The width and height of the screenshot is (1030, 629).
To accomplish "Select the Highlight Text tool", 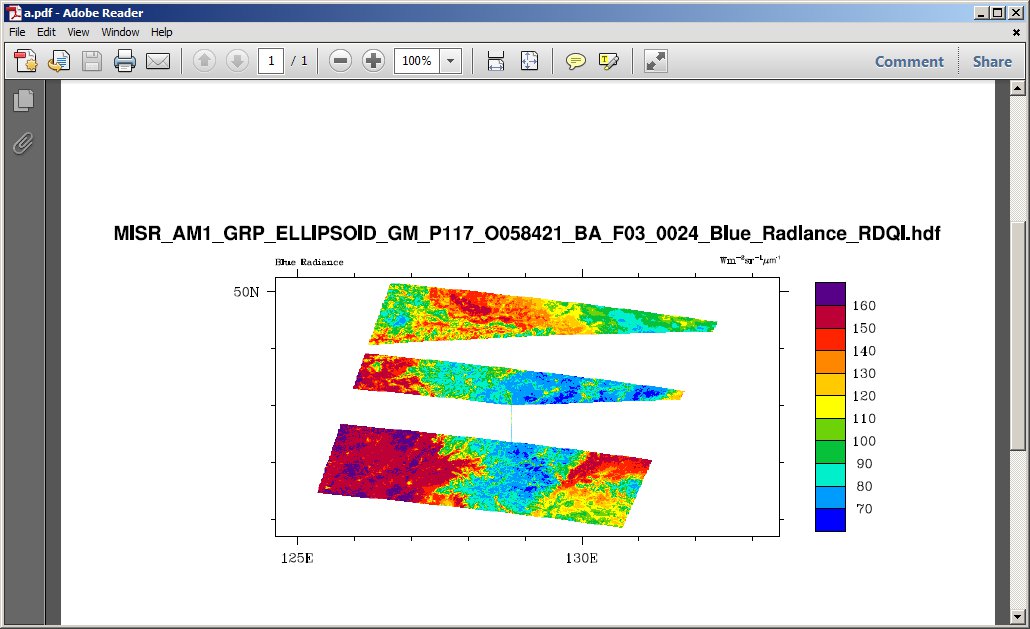I will [x=608, y=61].
